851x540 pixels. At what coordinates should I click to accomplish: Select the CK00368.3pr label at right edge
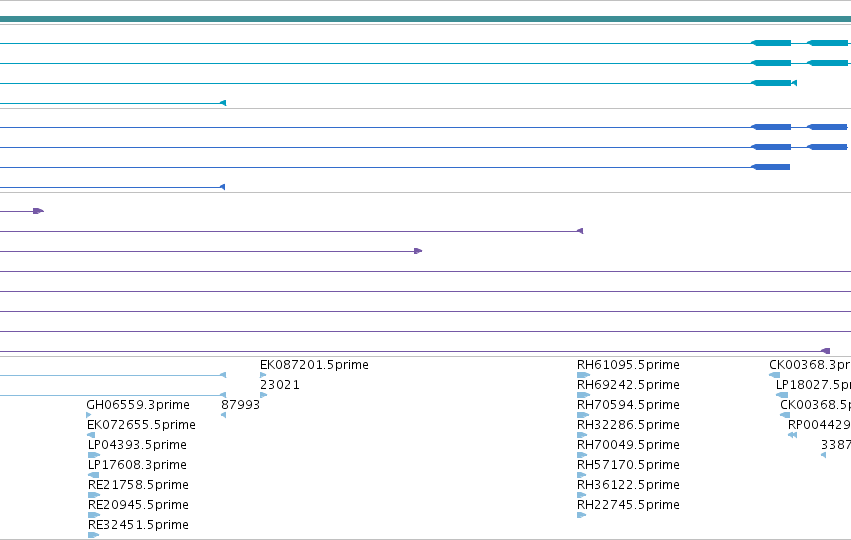[x=810, y=365]
